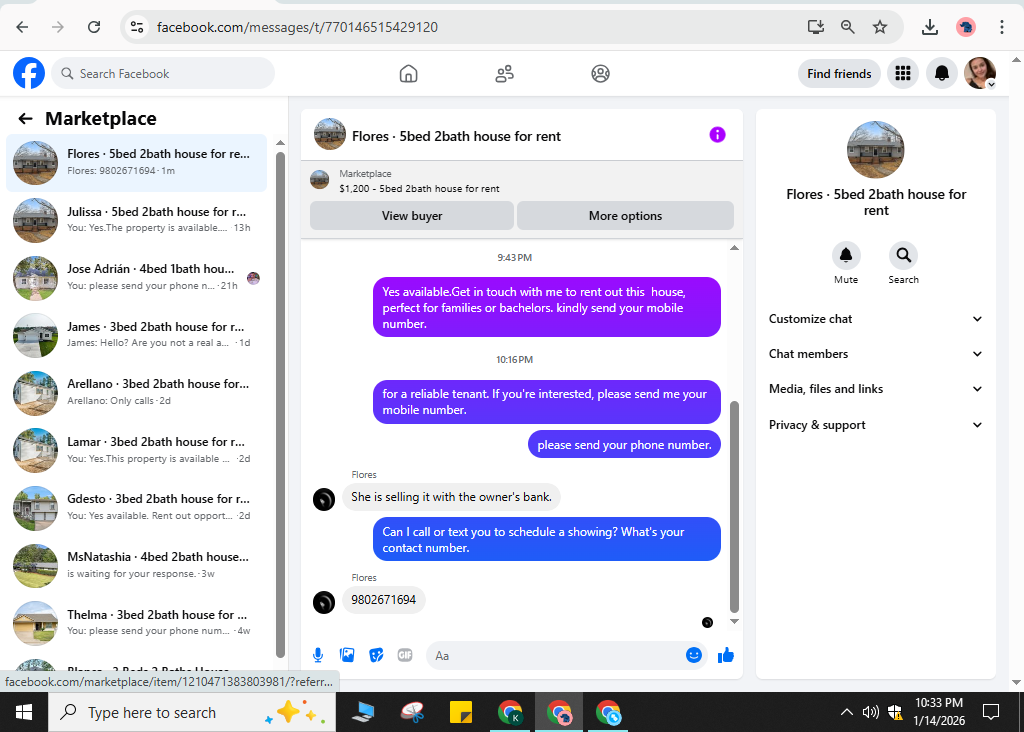Viewport: 1024px width, 732px height.
Task: Click browser back arrow
Action: [x=22, y=27]
